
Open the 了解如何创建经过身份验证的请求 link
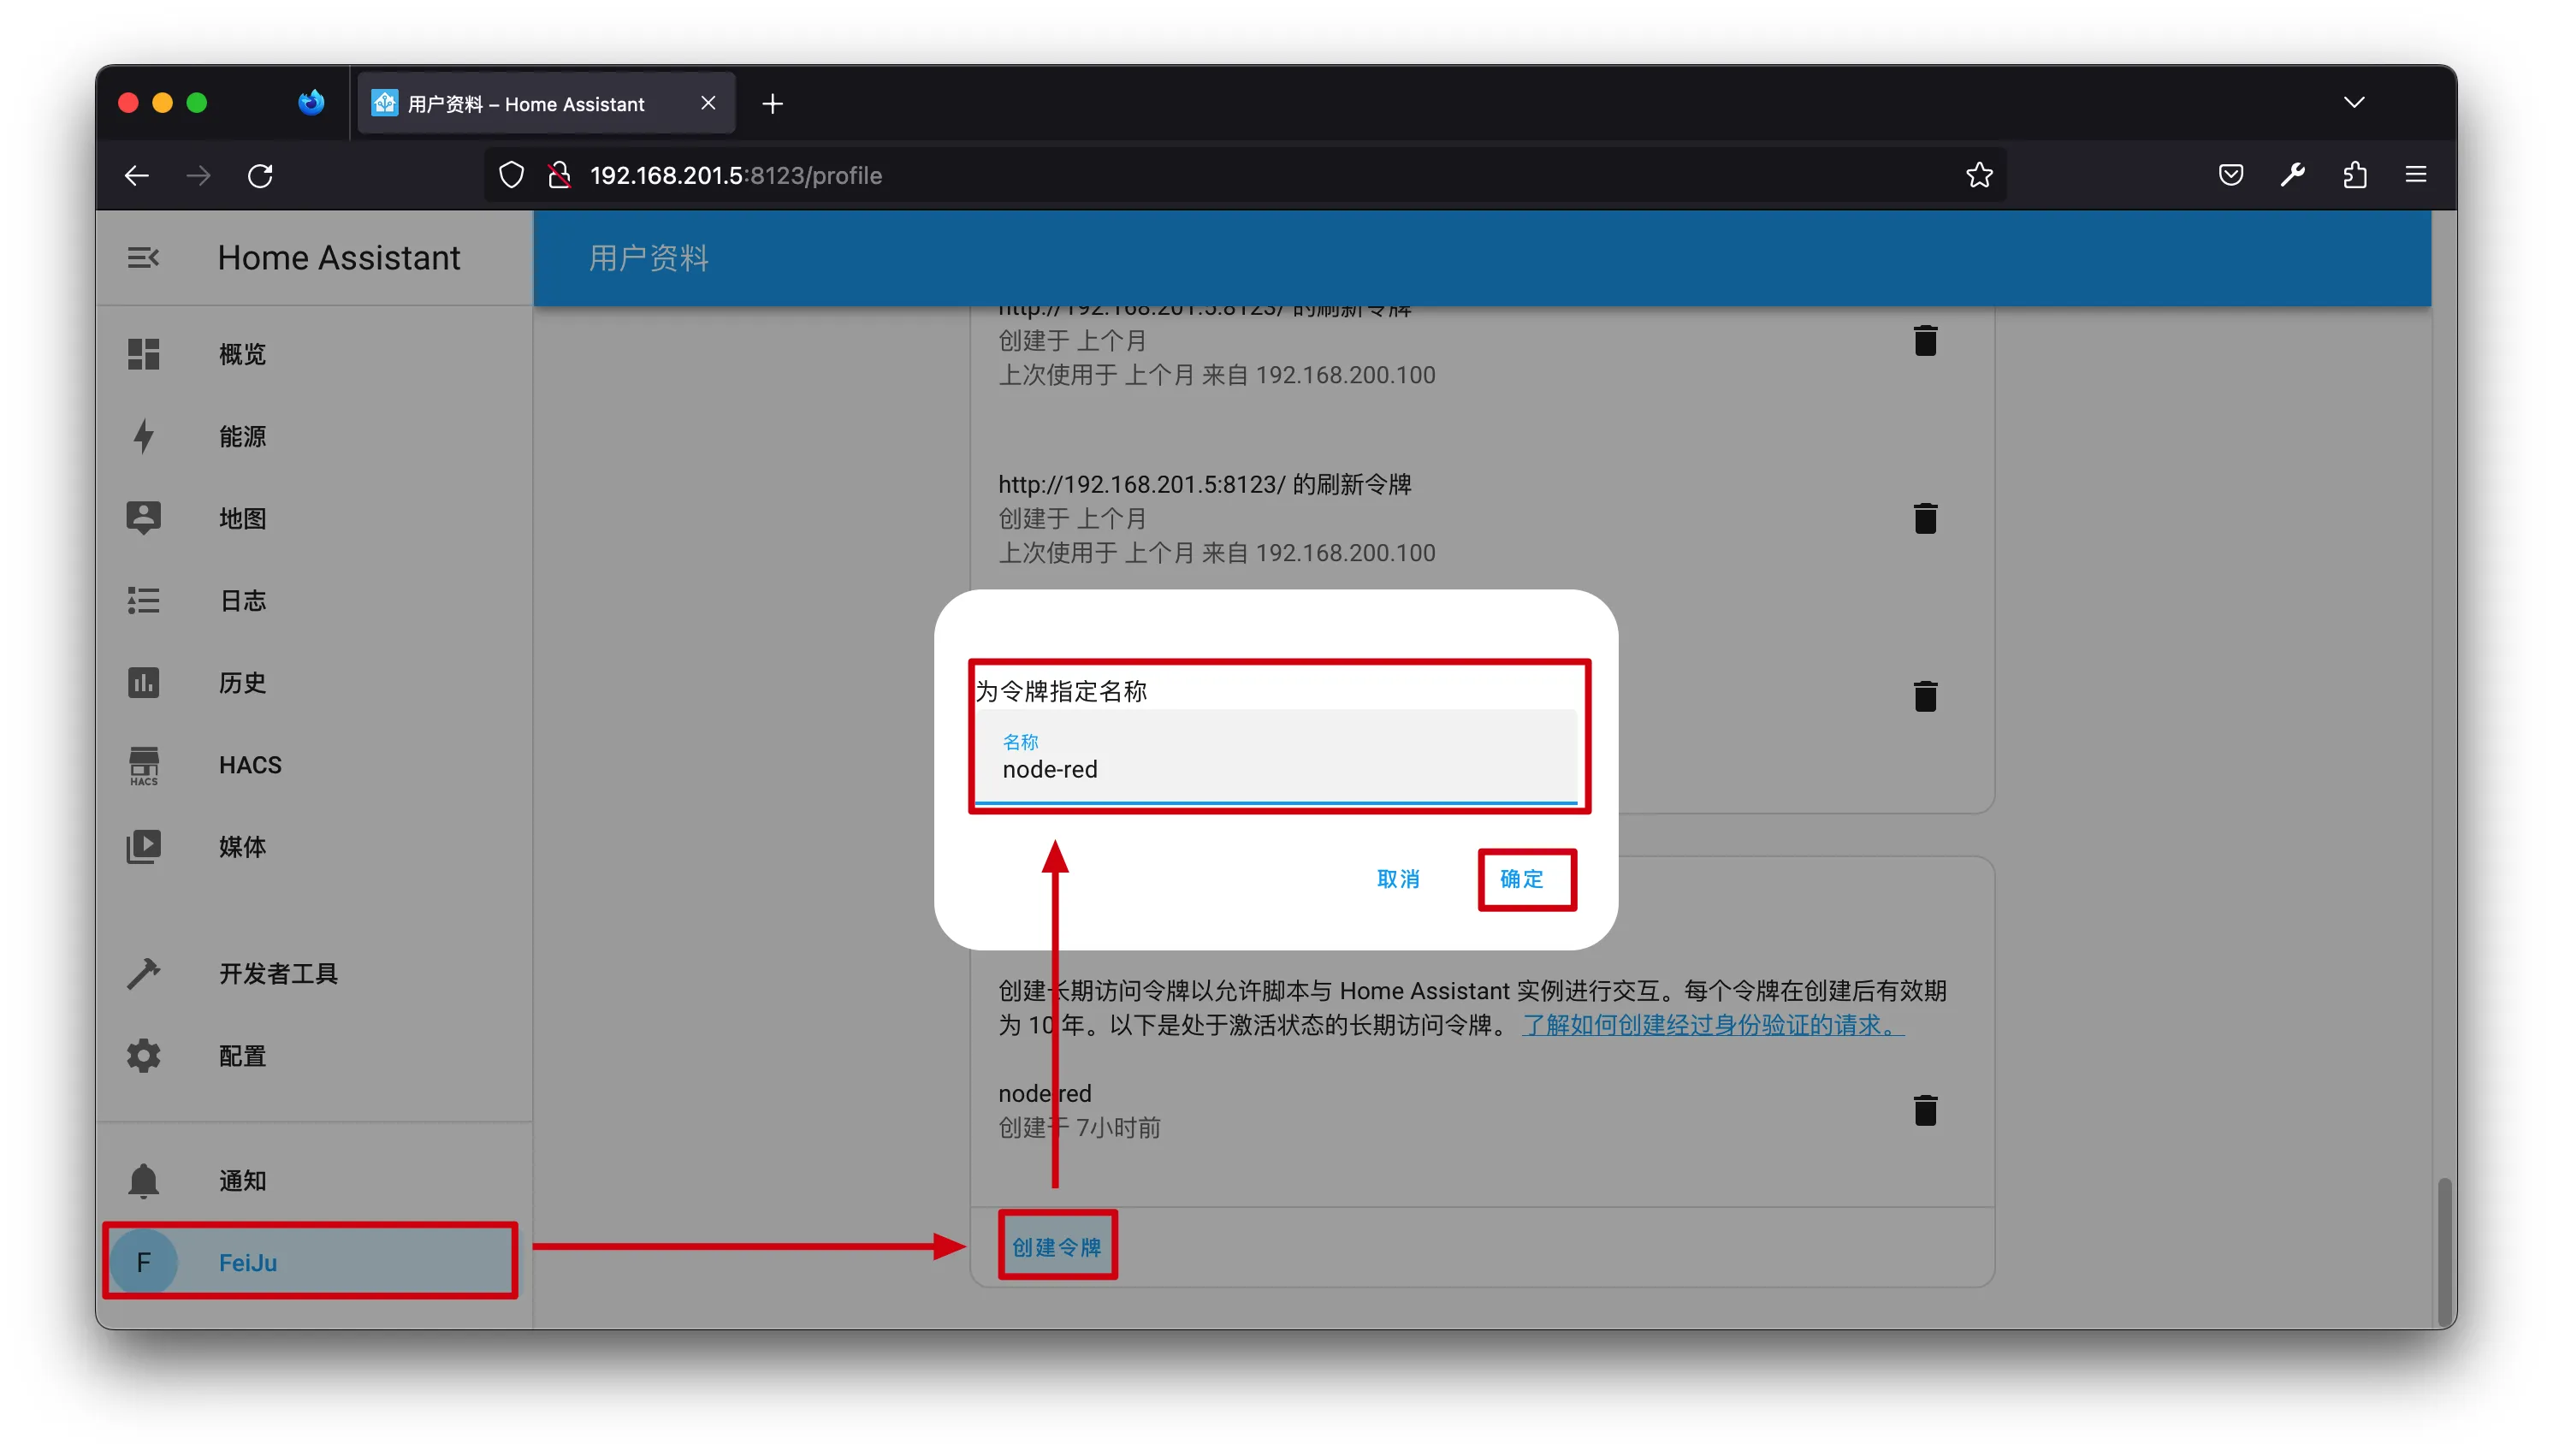click(1712, 1025)
